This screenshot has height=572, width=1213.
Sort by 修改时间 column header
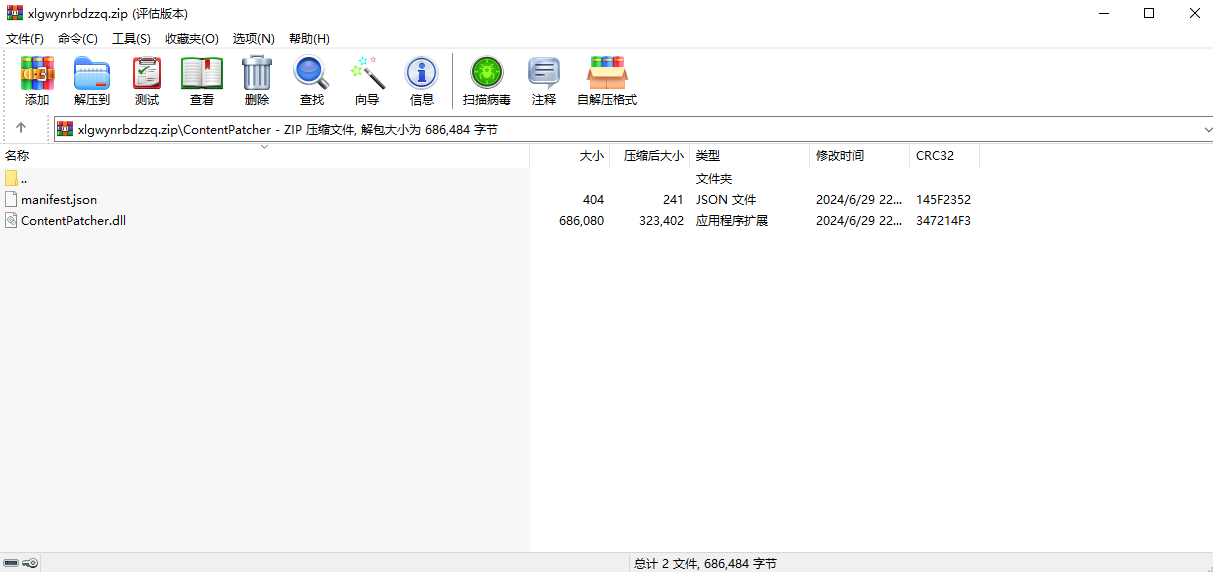pyautogui.click(x=859, y=155)
